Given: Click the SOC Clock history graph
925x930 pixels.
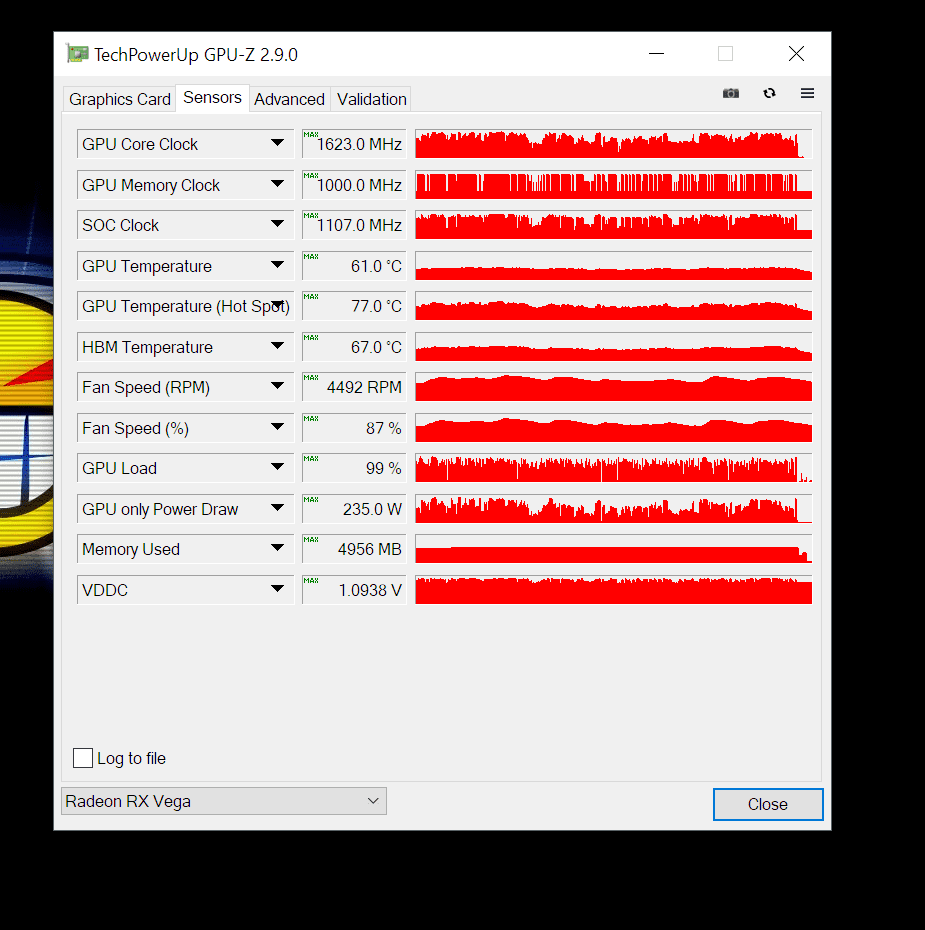Looking at the screenshot, I should 614,225.
